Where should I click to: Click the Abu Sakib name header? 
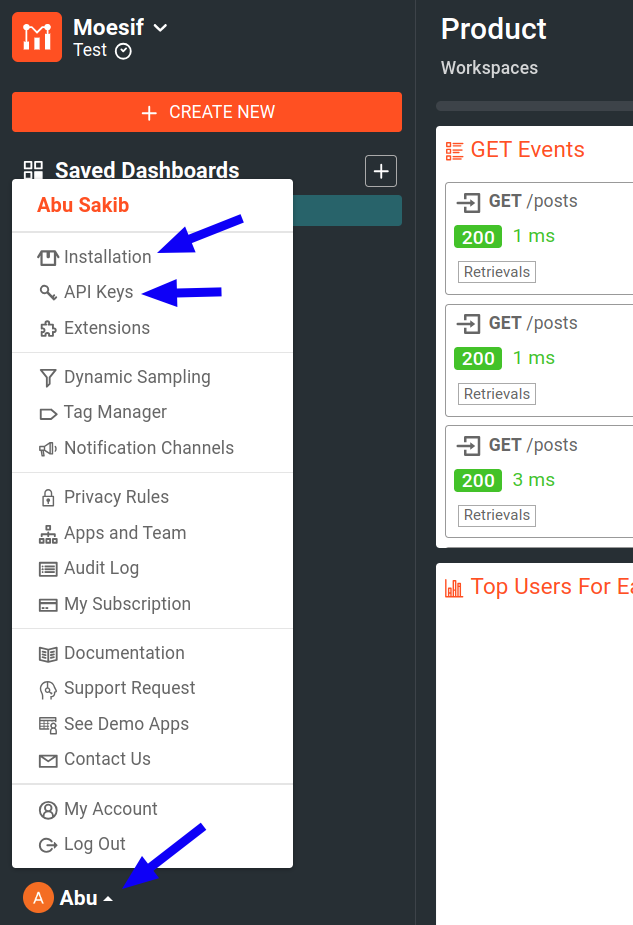pos(83,205)
